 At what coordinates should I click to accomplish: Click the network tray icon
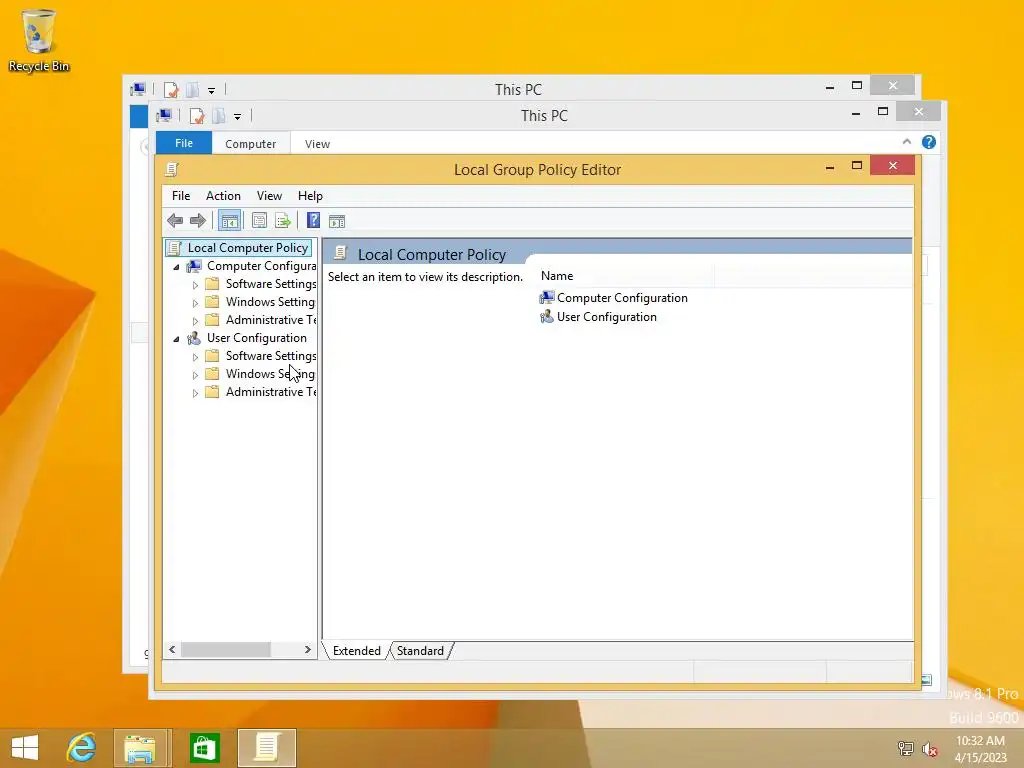(906, 749)
